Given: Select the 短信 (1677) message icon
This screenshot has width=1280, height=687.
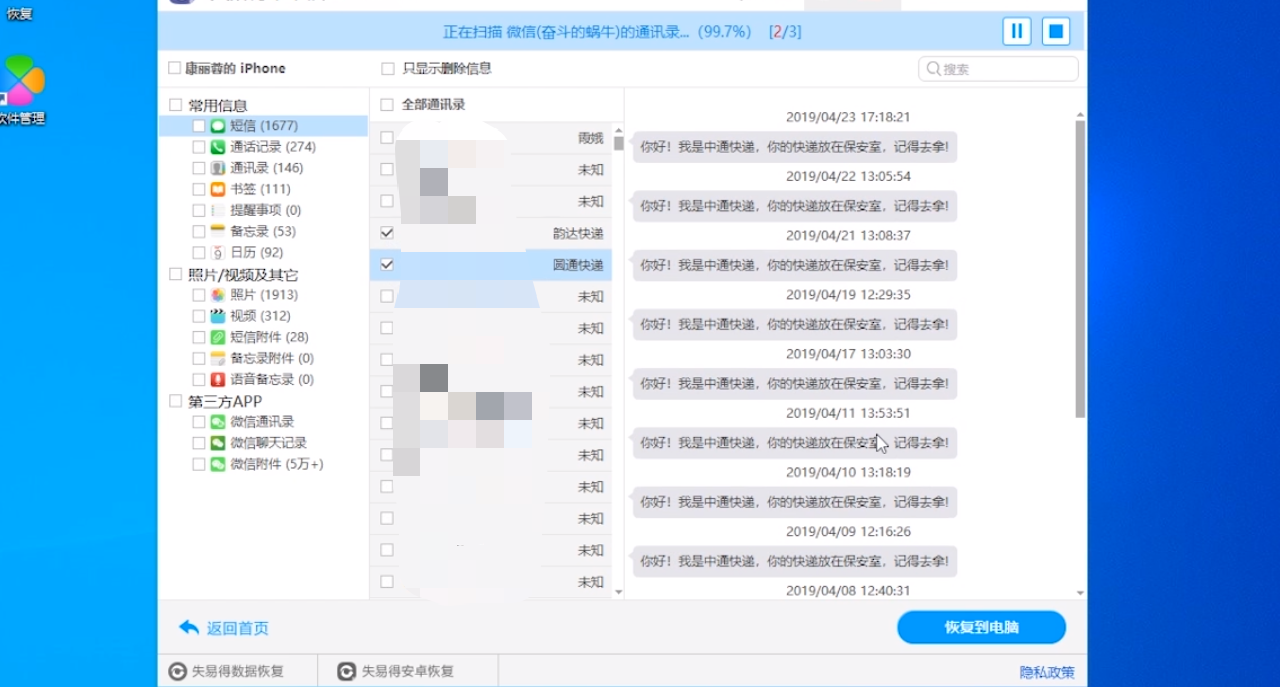Looking at the screenshot, I should click(x=218, y=126).
